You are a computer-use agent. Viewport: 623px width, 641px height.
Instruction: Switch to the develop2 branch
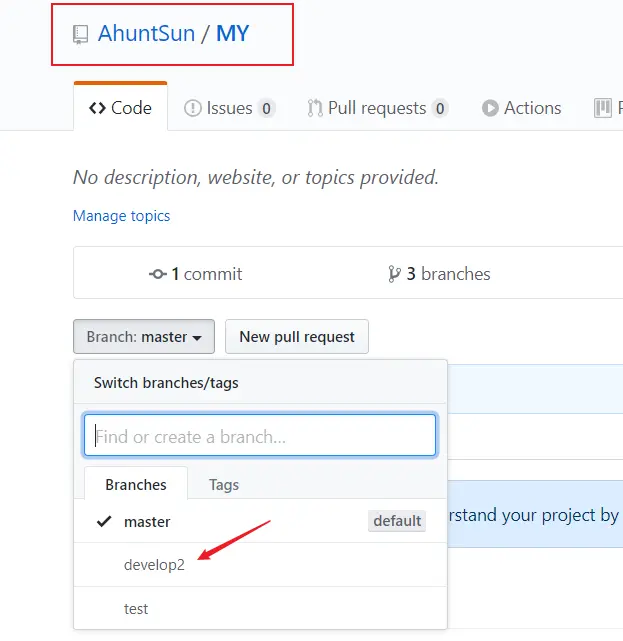260,565
